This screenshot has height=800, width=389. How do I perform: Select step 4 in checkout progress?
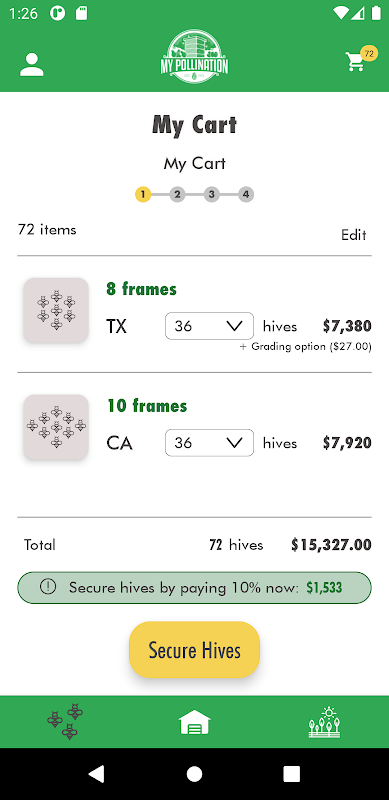click(x=246, y=194)
